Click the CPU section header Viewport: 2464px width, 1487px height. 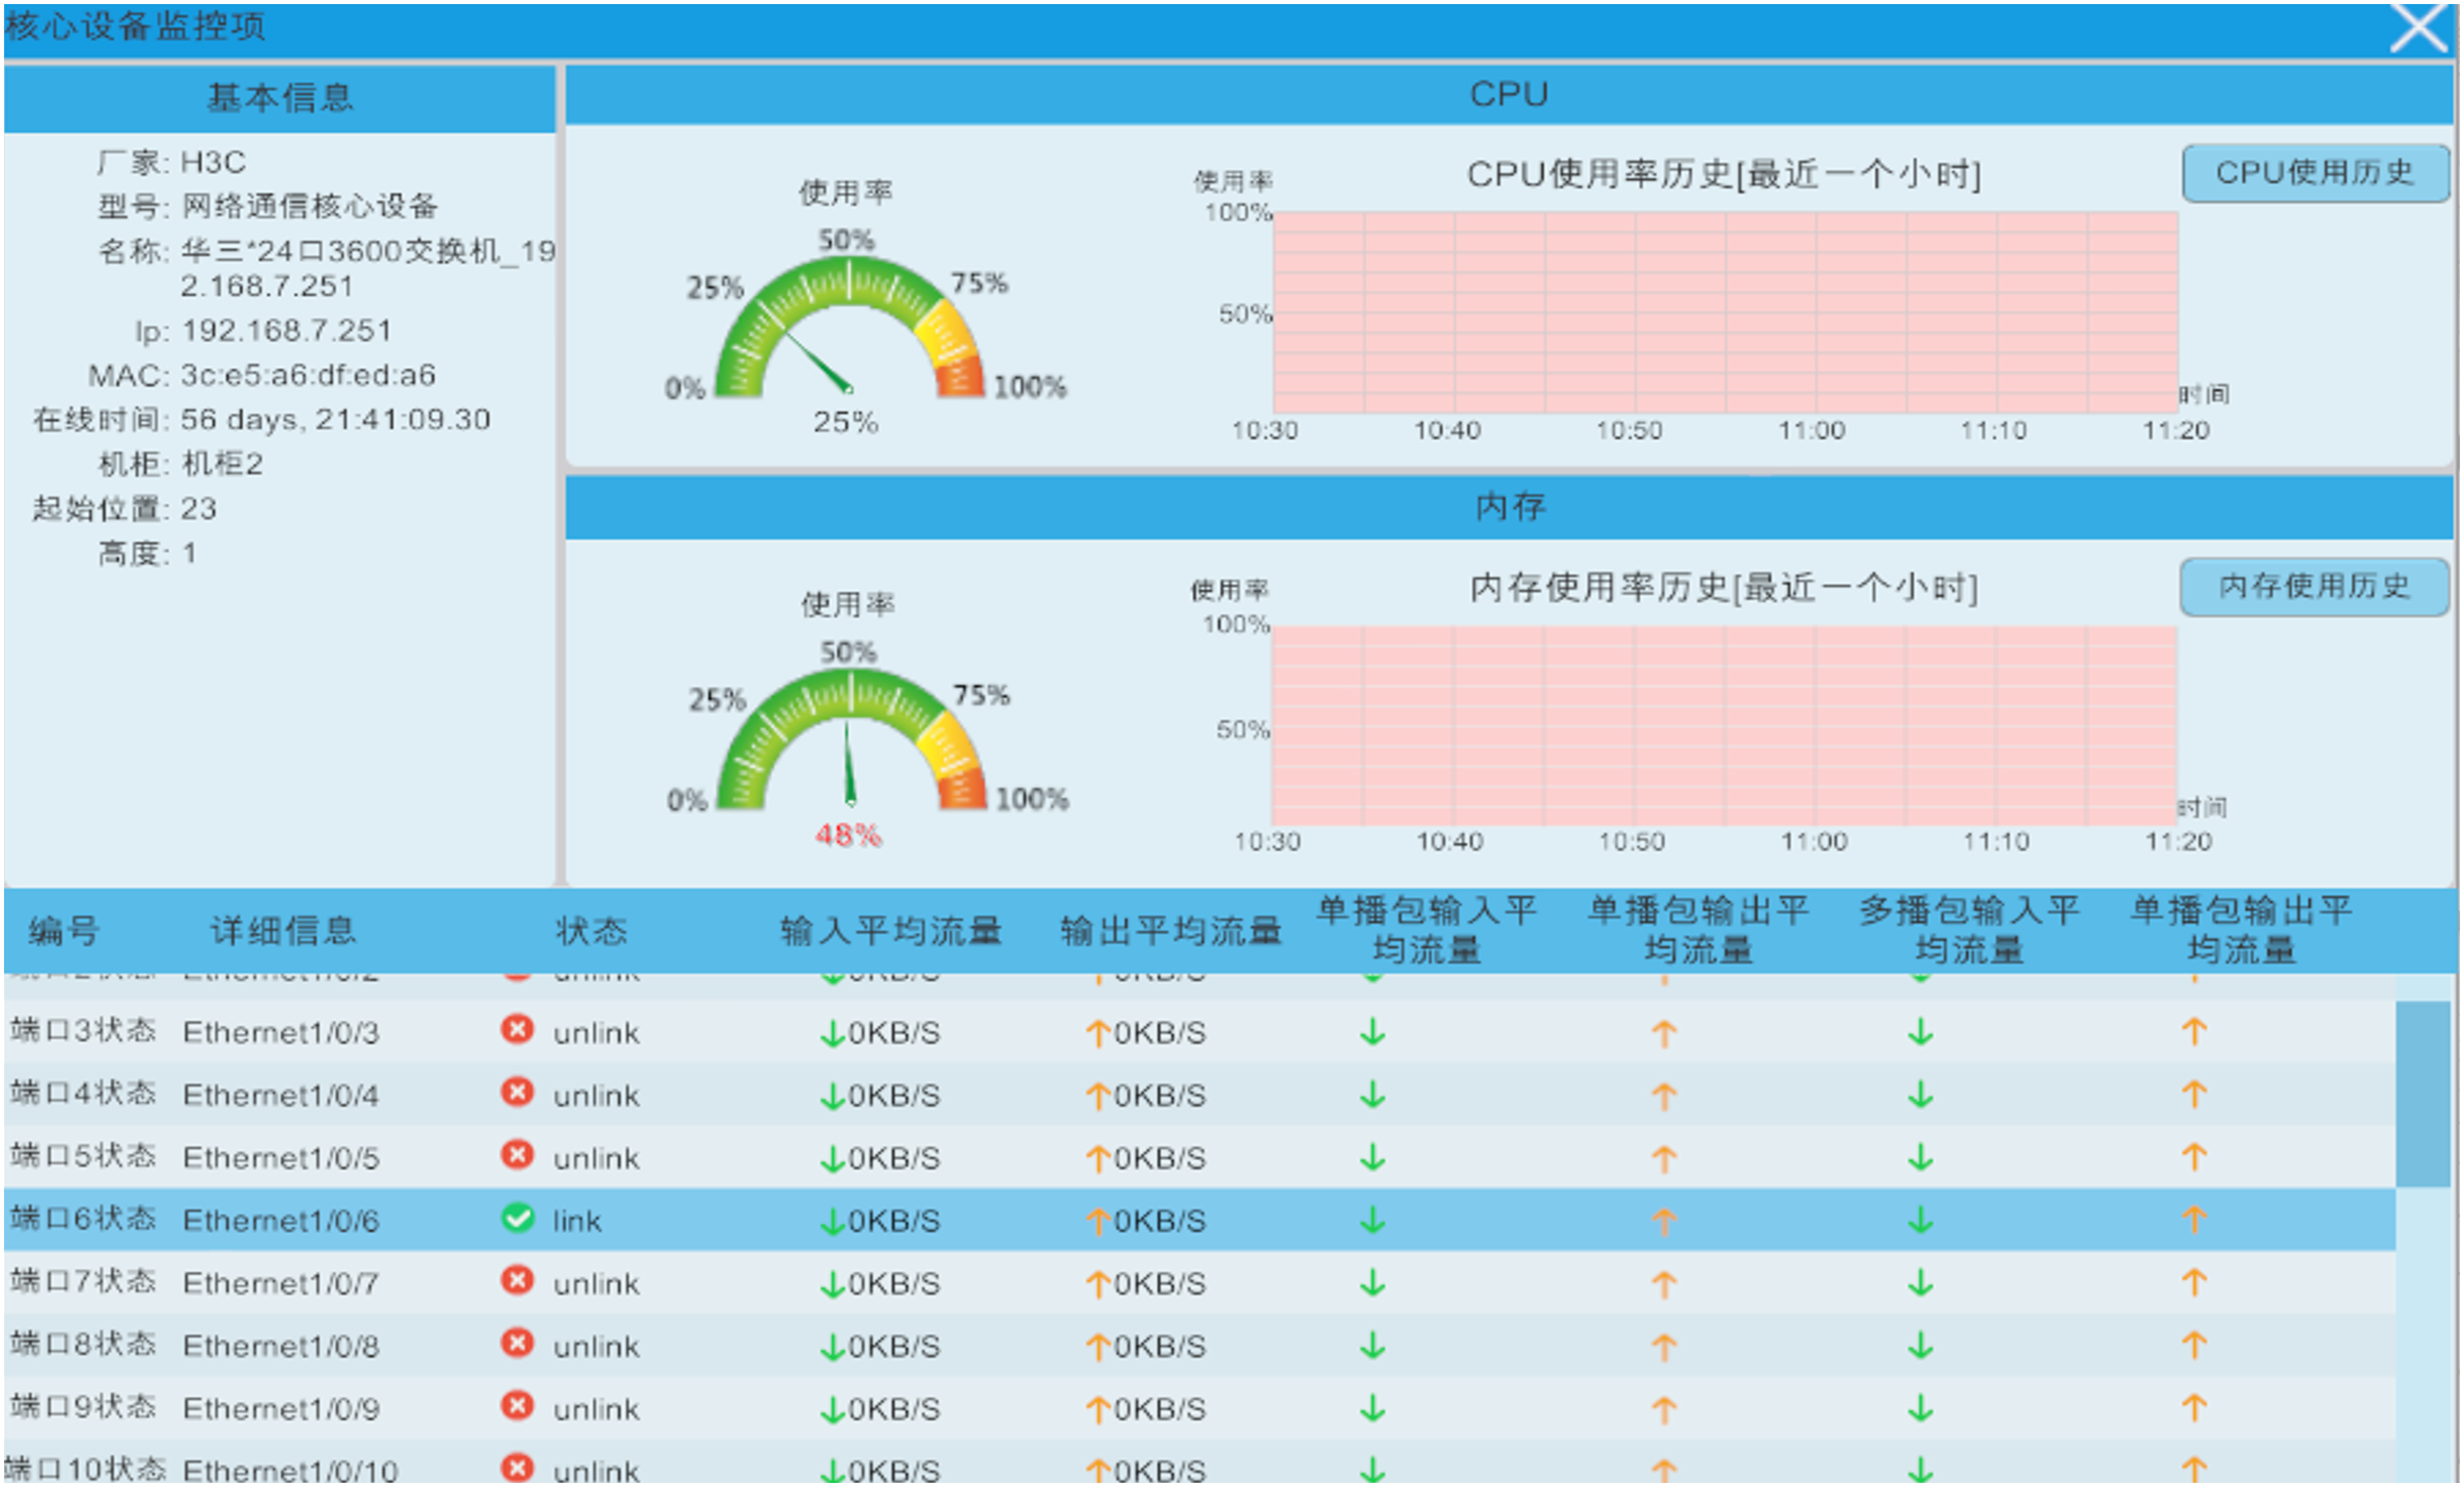coord(1509,94)
